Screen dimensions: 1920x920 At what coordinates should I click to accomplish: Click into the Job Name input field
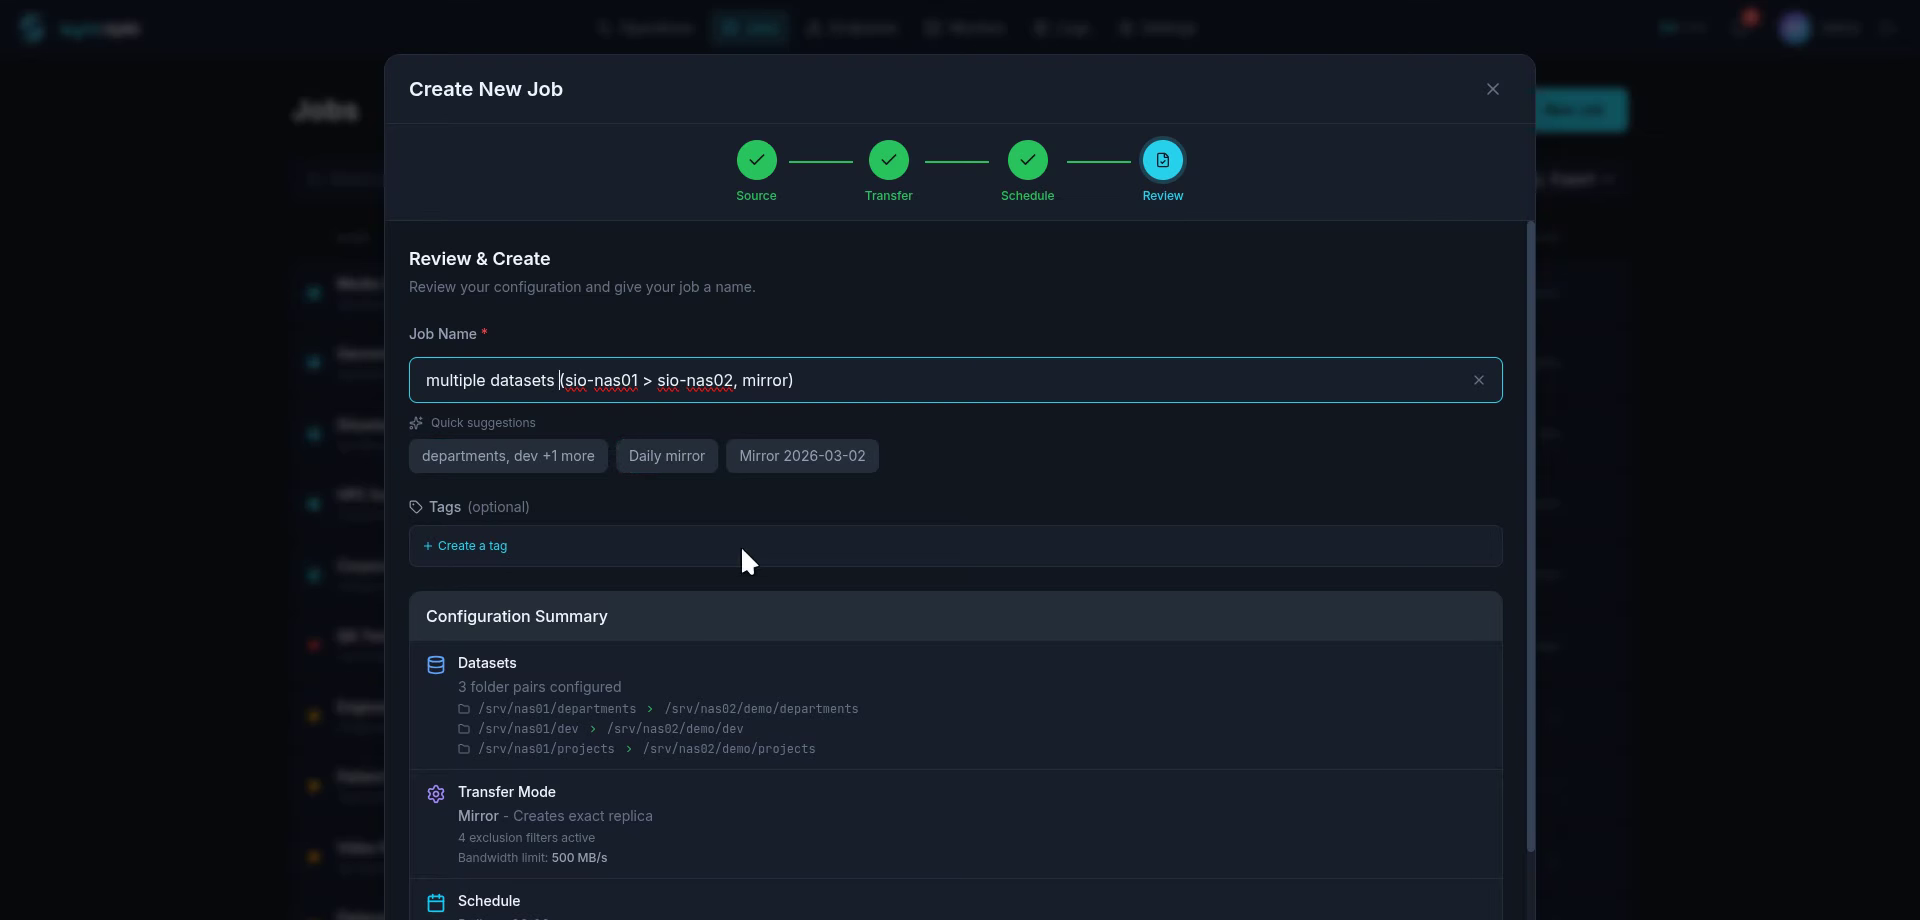click(955, 380)
